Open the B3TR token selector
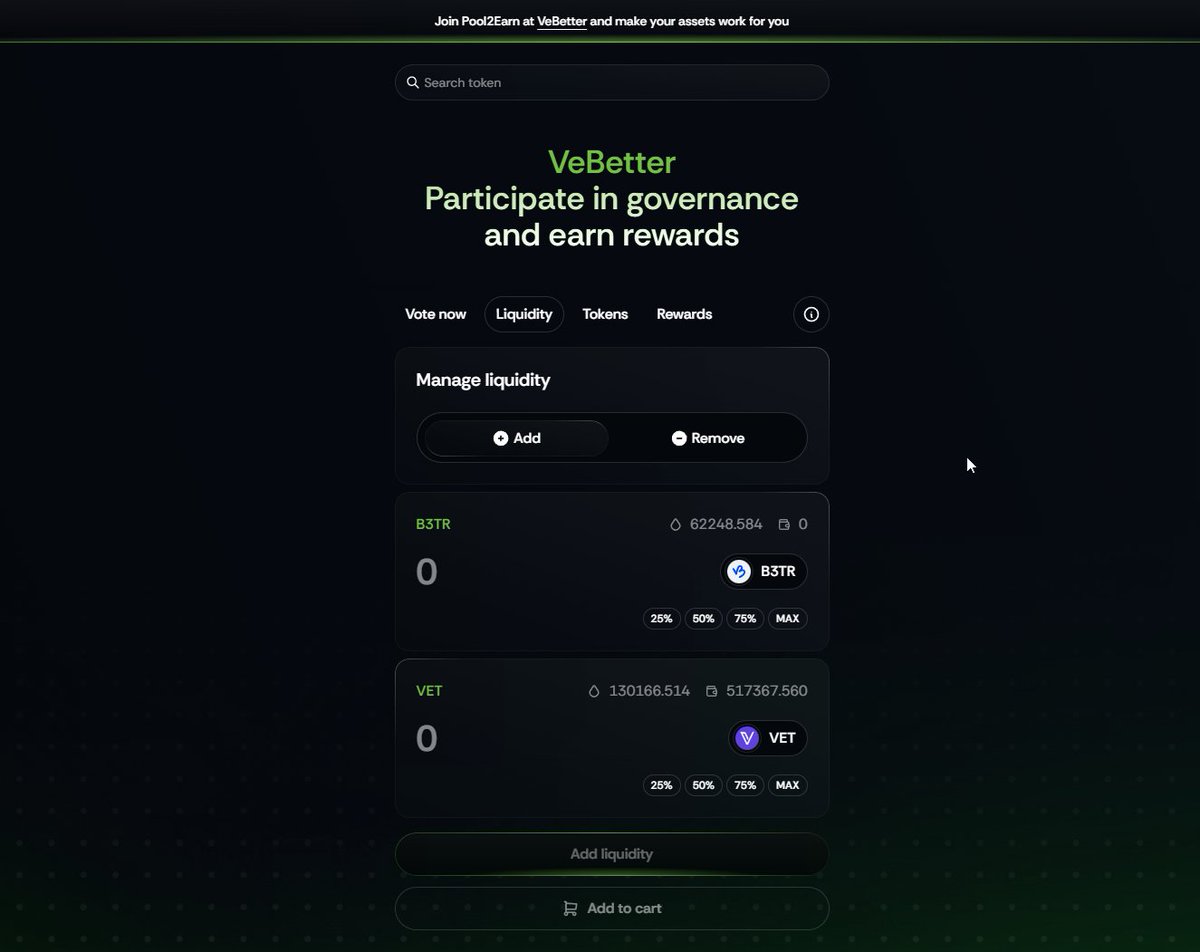1200x952 pixels. pos(763,571)
